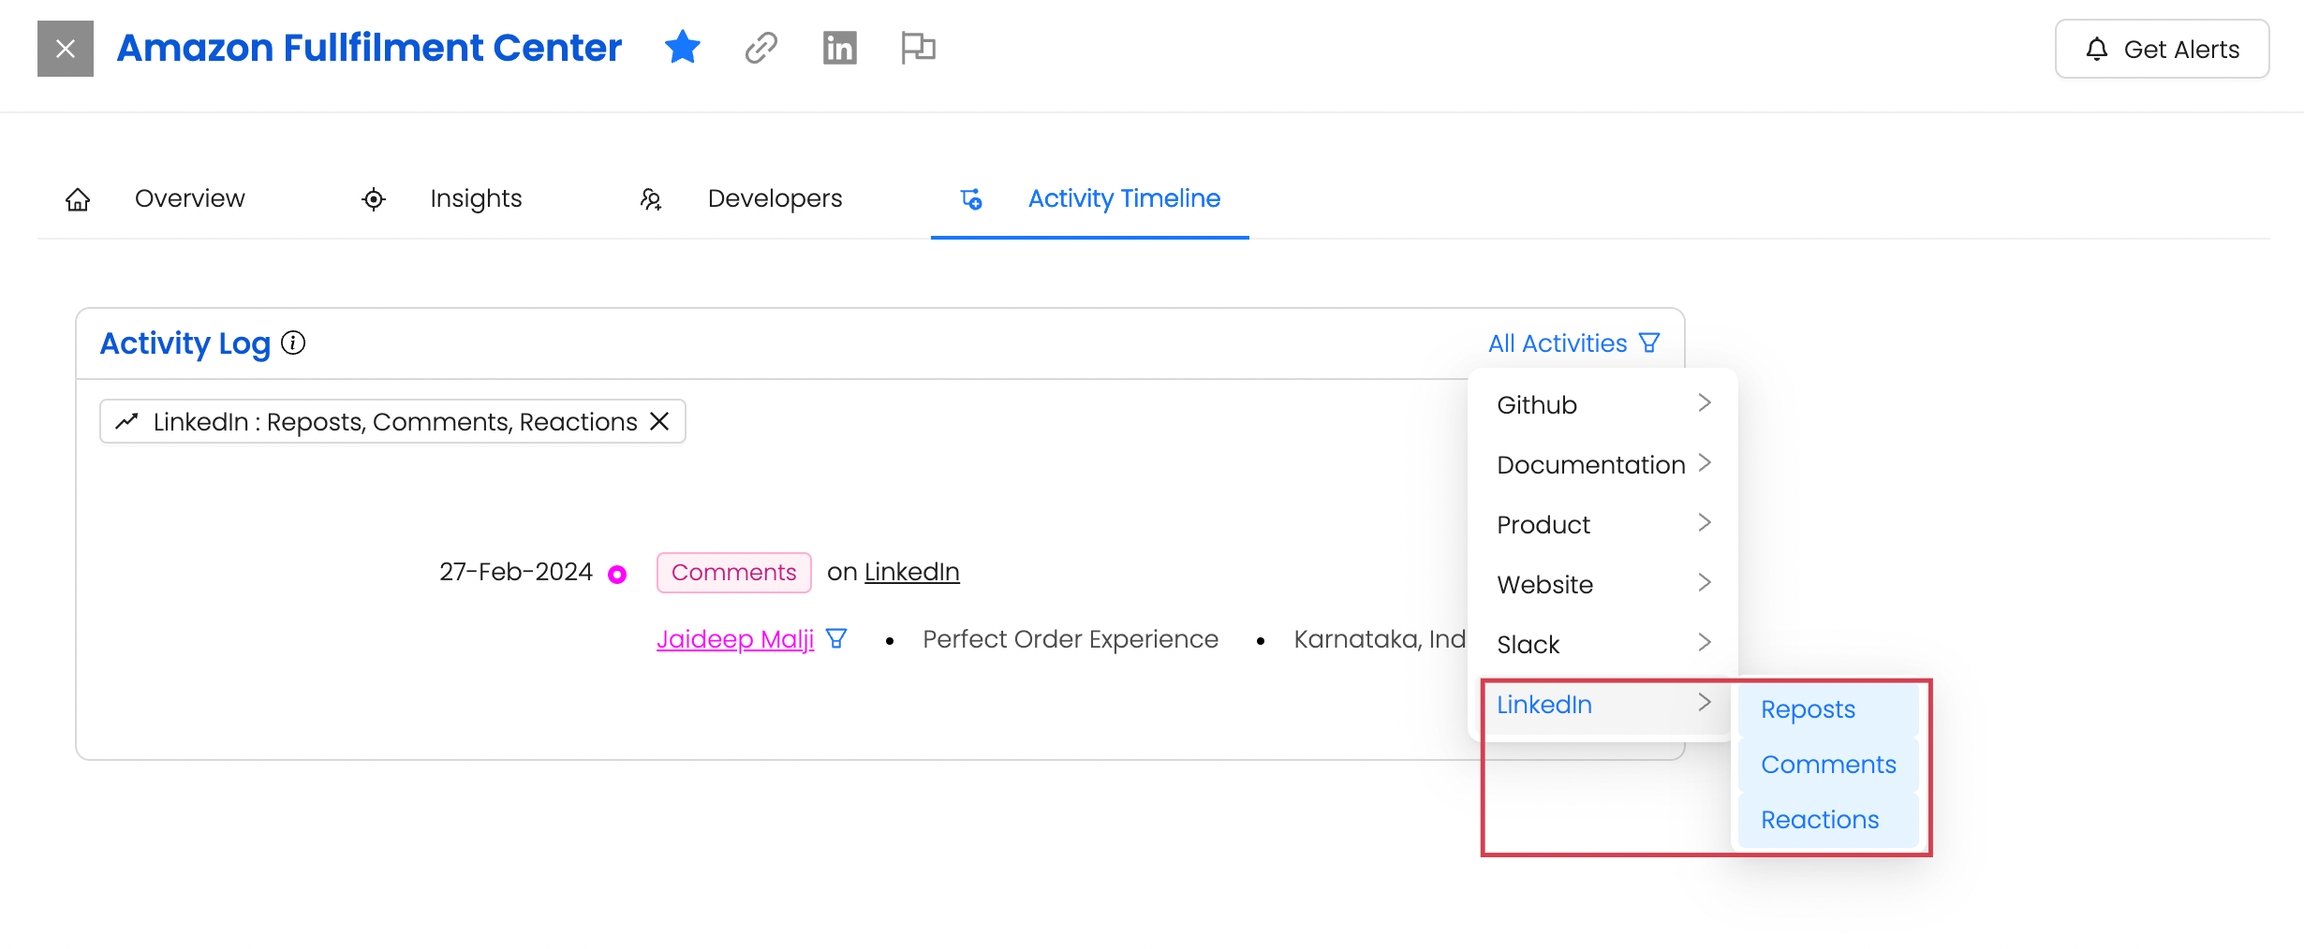Close the Amazon Fullfilment Center panel
This screenshot has width=2304, height=949.
[x=65, y=48]
